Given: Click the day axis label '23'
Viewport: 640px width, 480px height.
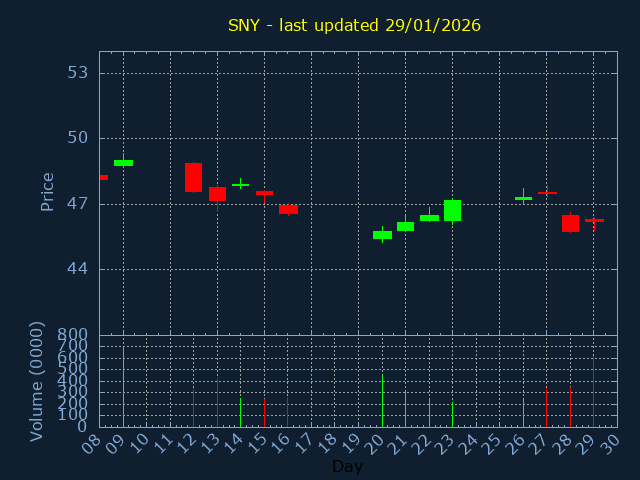Looking at the screenshot, I should (x=445, y=444).
